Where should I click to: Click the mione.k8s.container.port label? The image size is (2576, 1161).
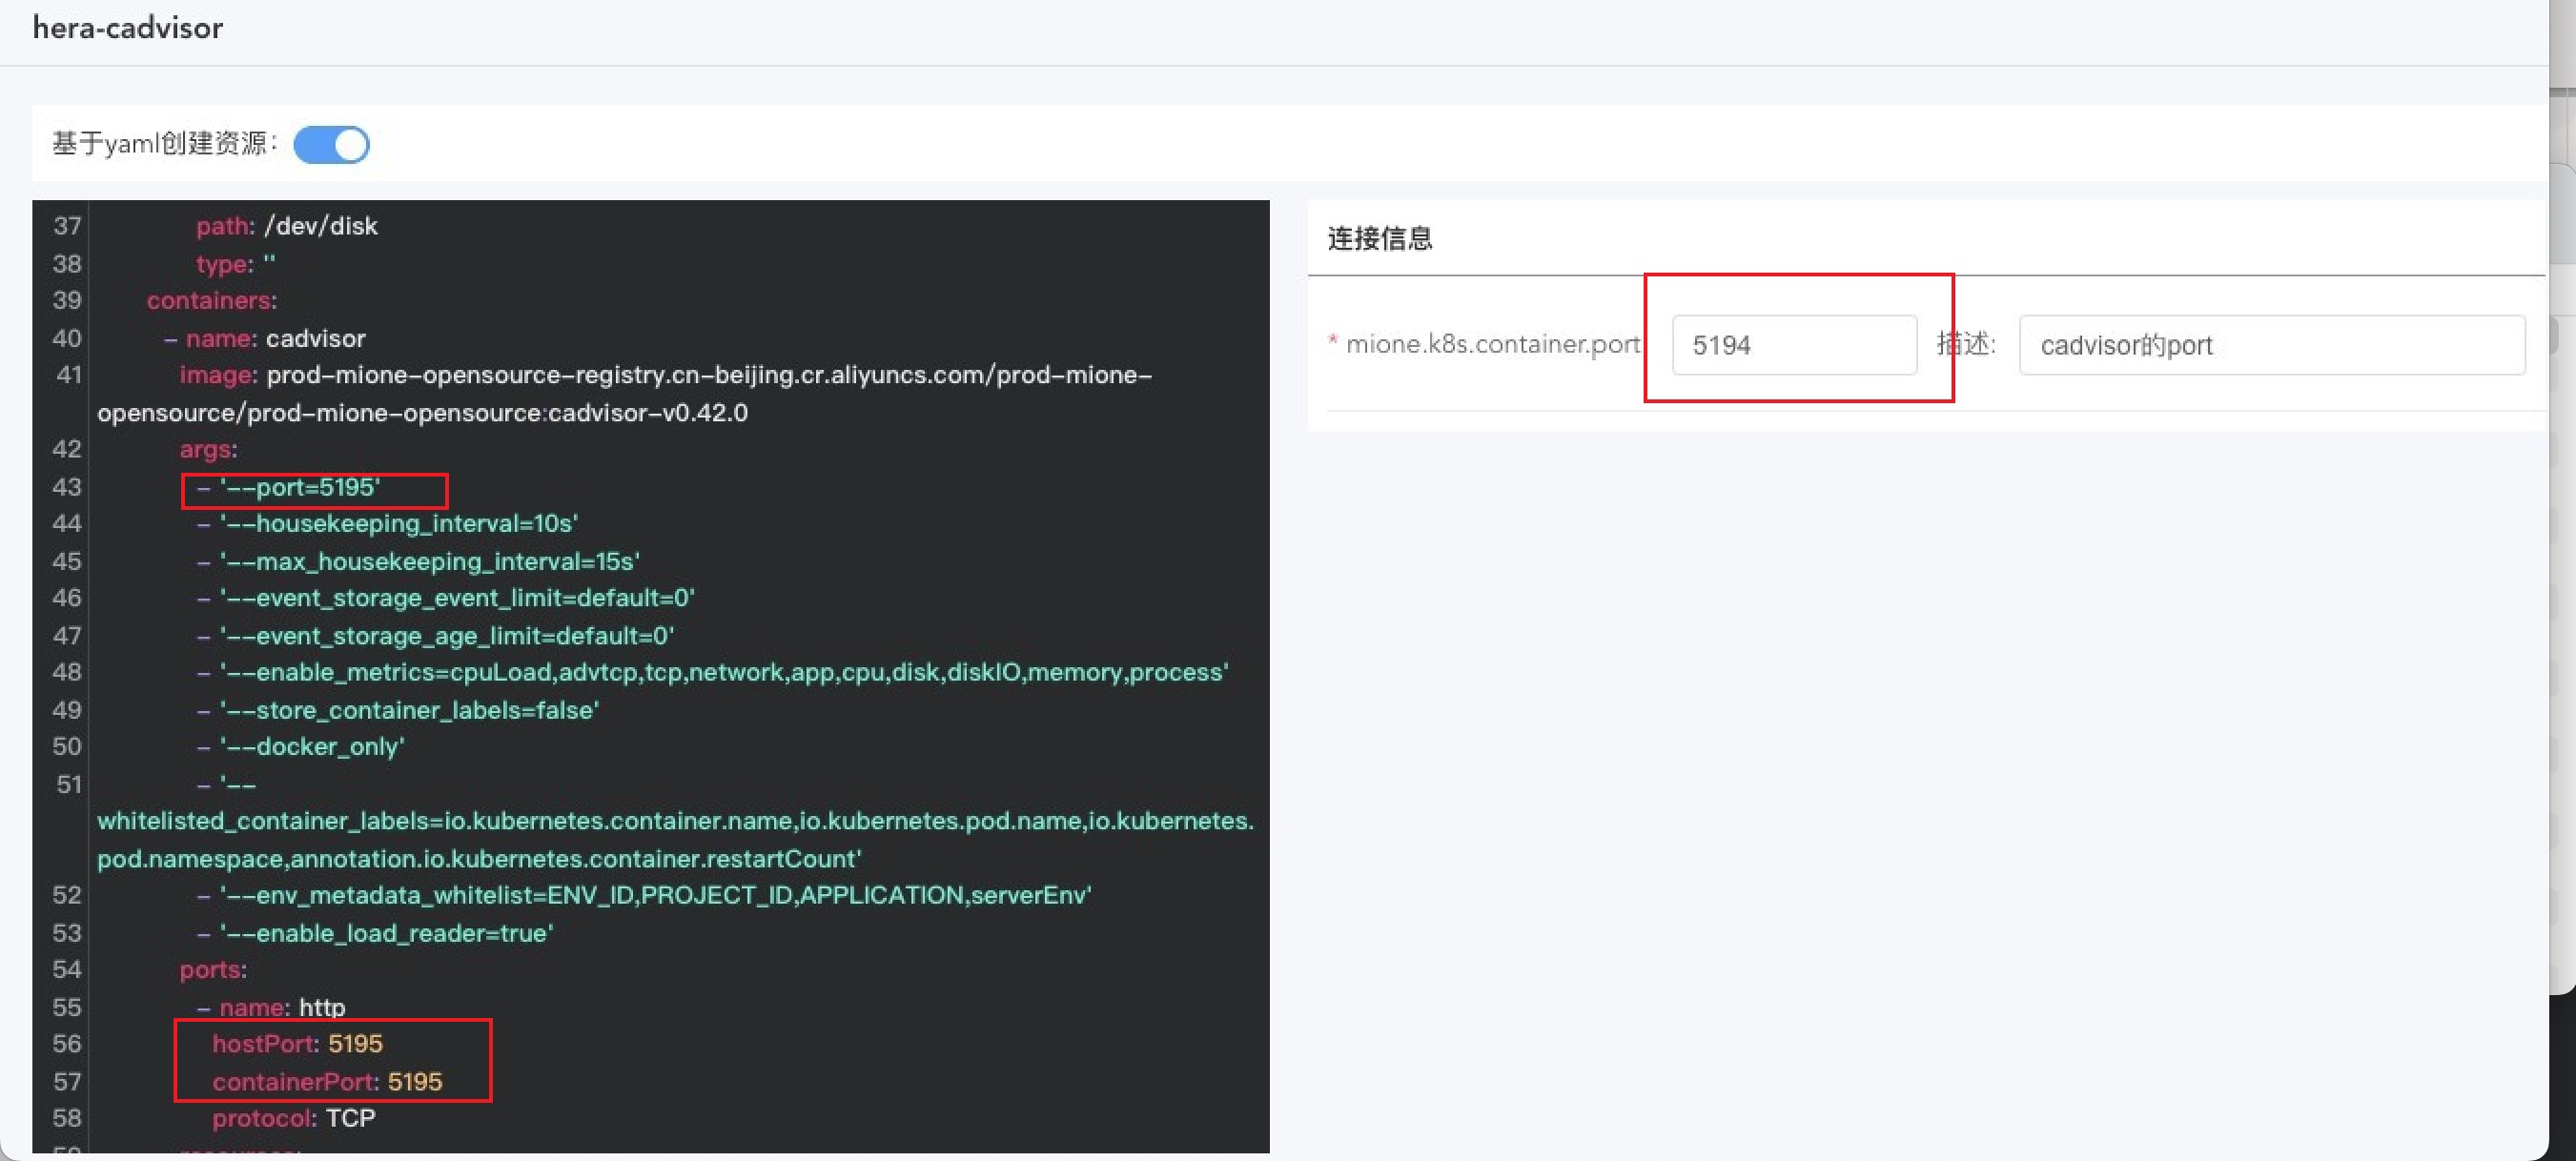coord(1491,344)
